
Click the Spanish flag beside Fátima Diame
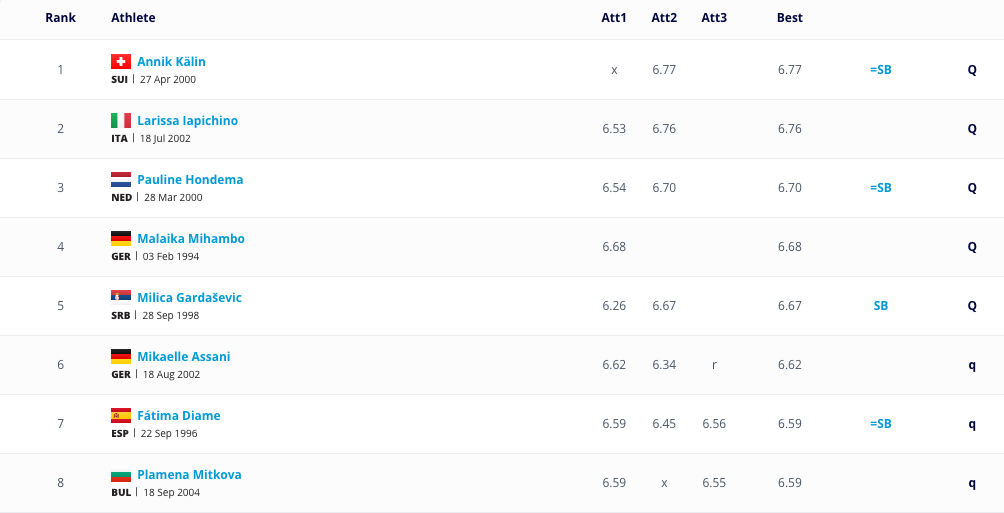click(121, 415)
